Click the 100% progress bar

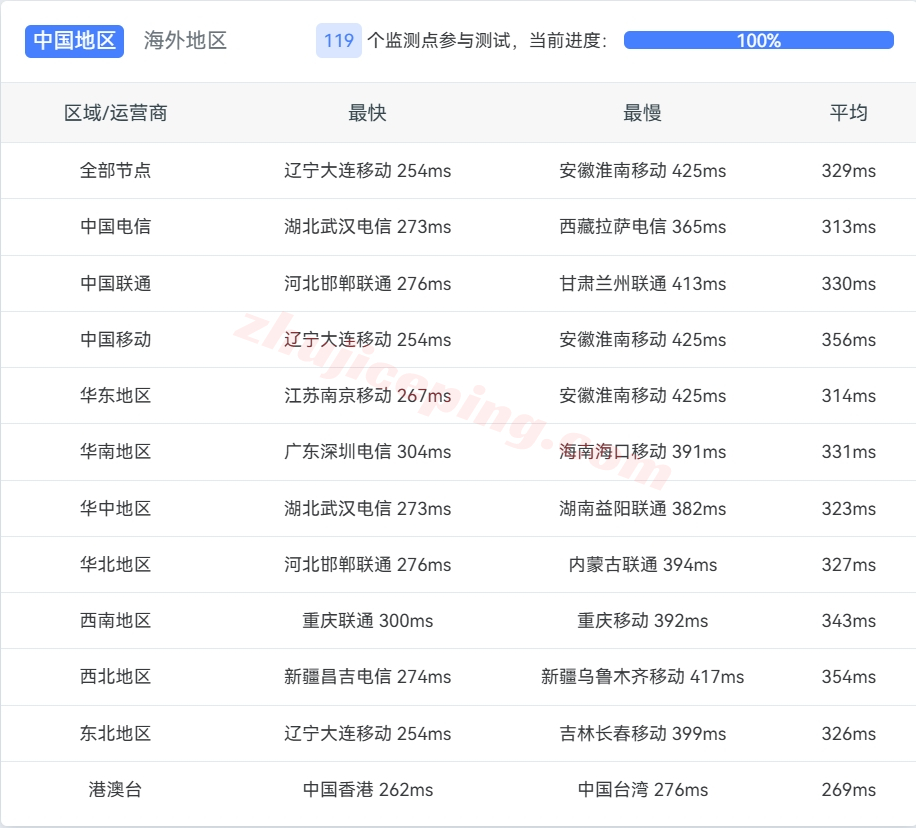758,41
